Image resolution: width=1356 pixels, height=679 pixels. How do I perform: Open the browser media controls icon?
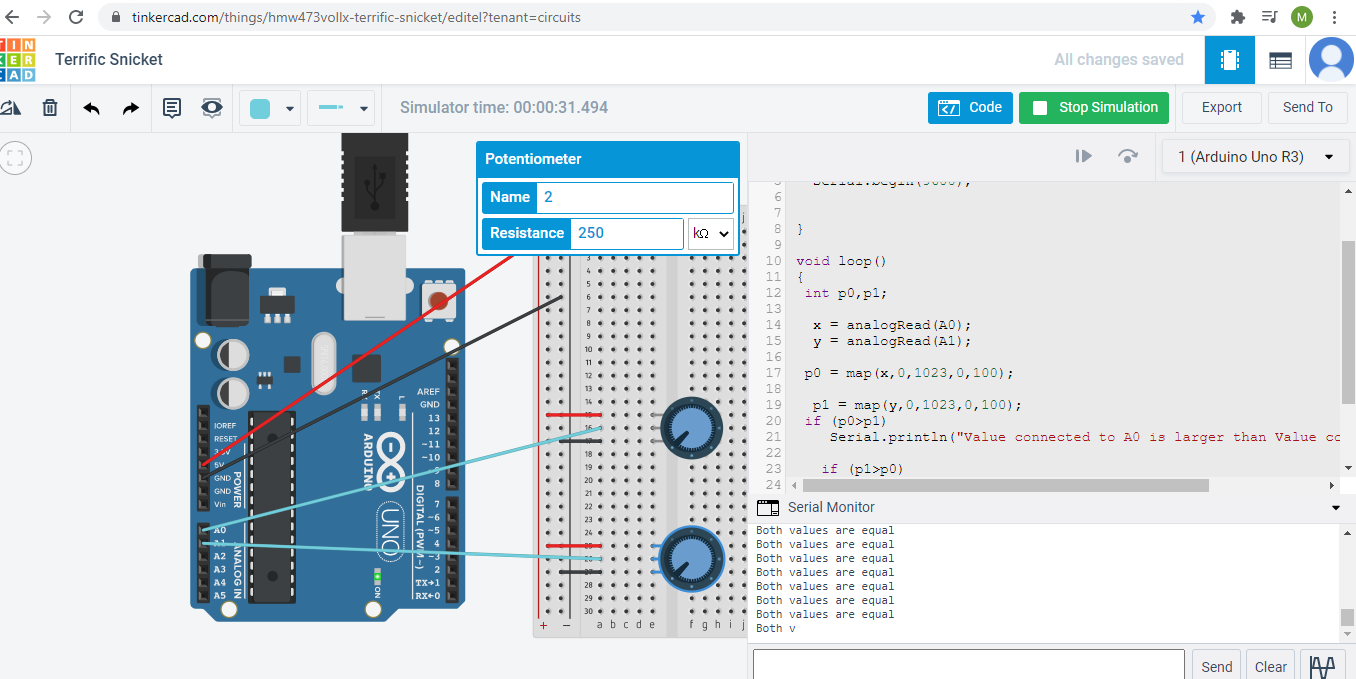pyautogui.click(x=1269, y=17)
